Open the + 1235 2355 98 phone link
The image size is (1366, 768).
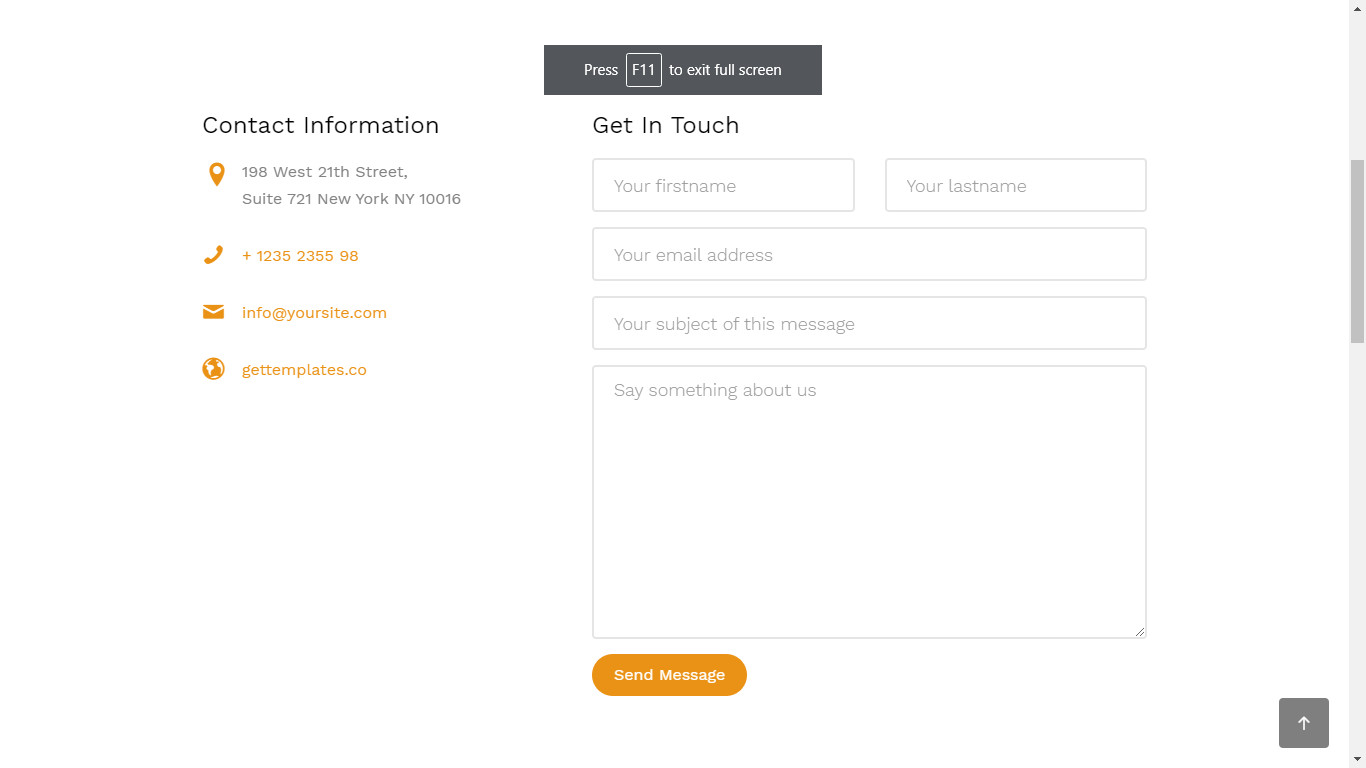point(300,256)
